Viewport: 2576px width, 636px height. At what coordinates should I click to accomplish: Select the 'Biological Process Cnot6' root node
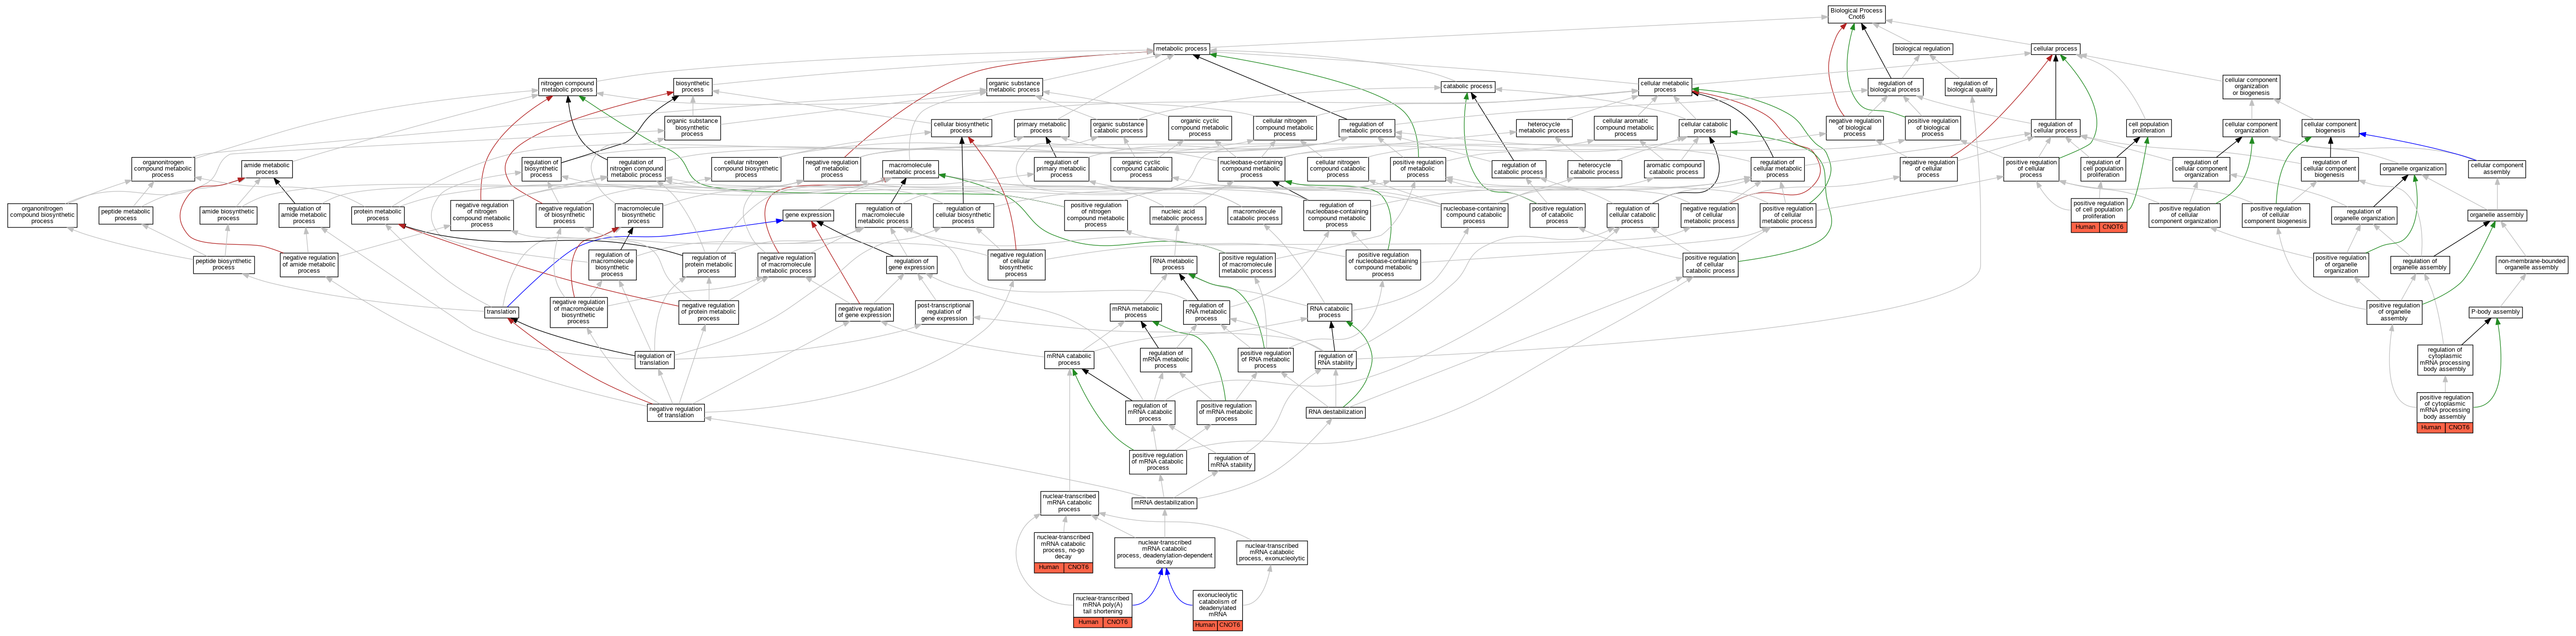pyautogui.click(x=1856, y=14)
